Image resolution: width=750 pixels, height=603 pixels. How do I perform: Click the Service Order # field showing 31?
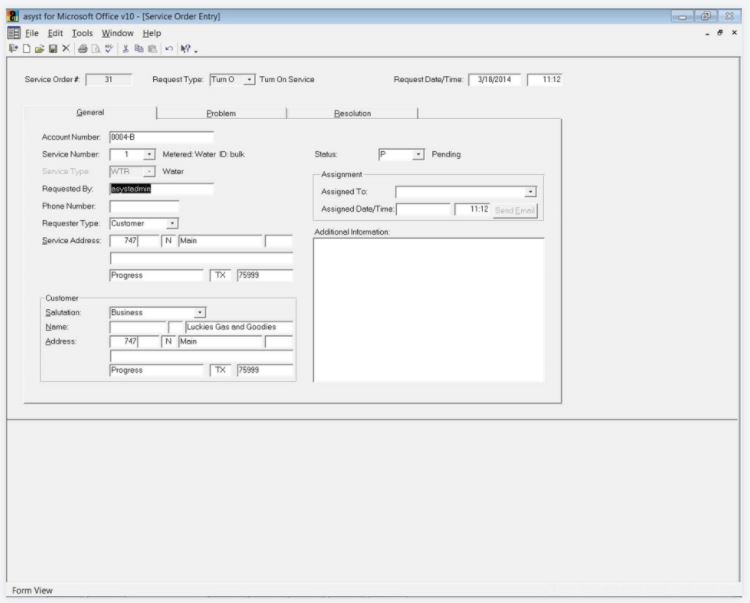[108, 79]
